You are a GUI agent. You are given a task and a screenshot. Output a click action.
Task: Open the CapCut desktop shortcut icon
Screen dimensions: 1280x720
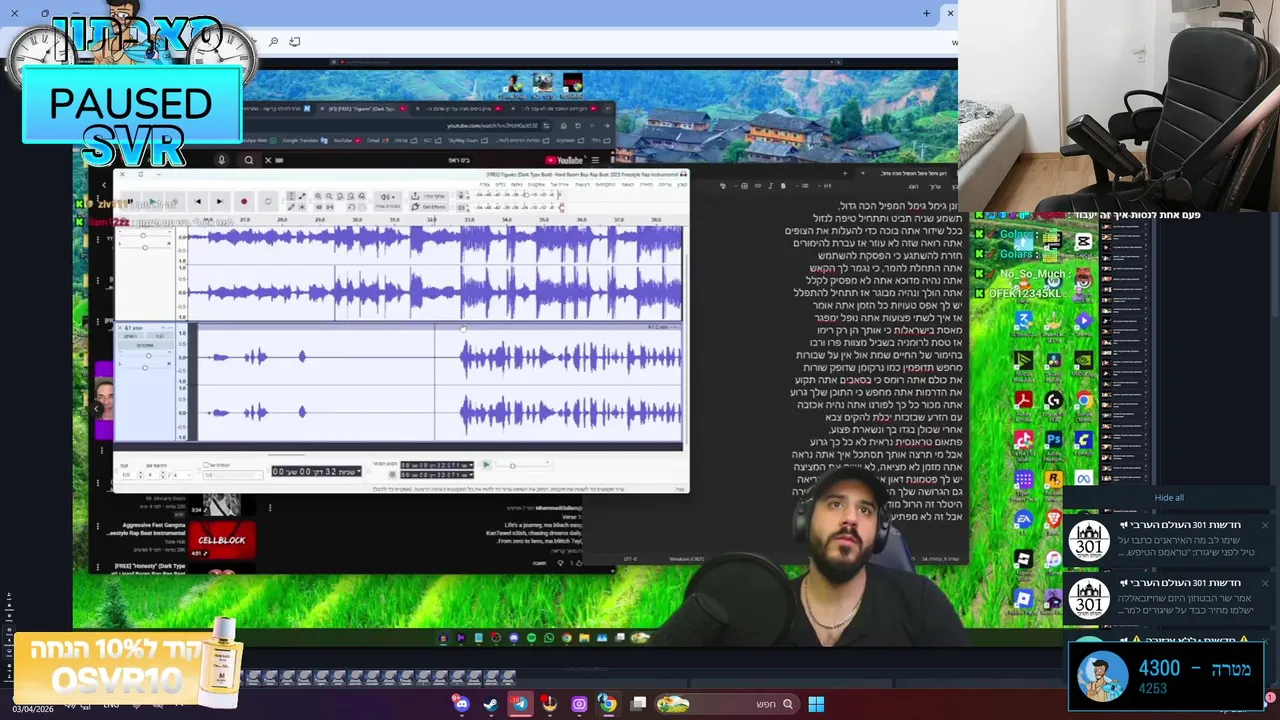coord(1083,242)
